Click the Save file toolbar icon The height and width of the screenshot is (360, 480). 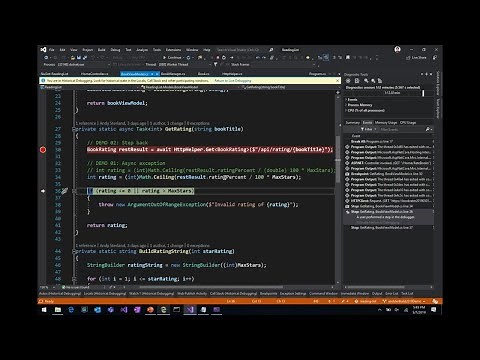pyautogui.click(x=79, y=58)
